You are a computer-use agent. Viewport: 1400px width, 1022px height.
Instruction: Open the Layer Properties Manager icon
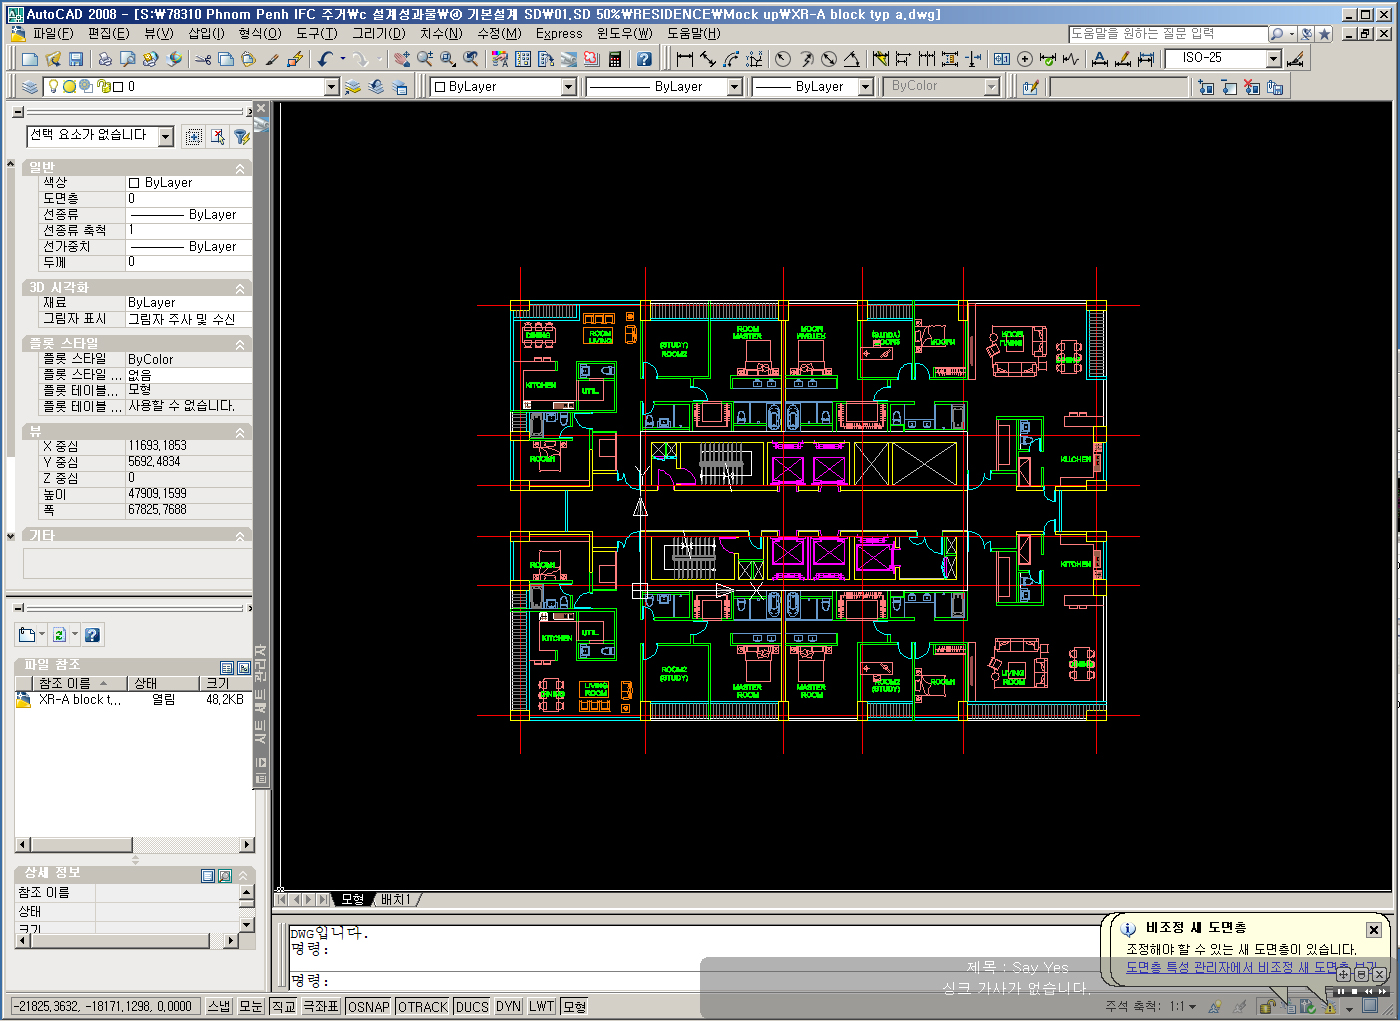pos(30,87)
